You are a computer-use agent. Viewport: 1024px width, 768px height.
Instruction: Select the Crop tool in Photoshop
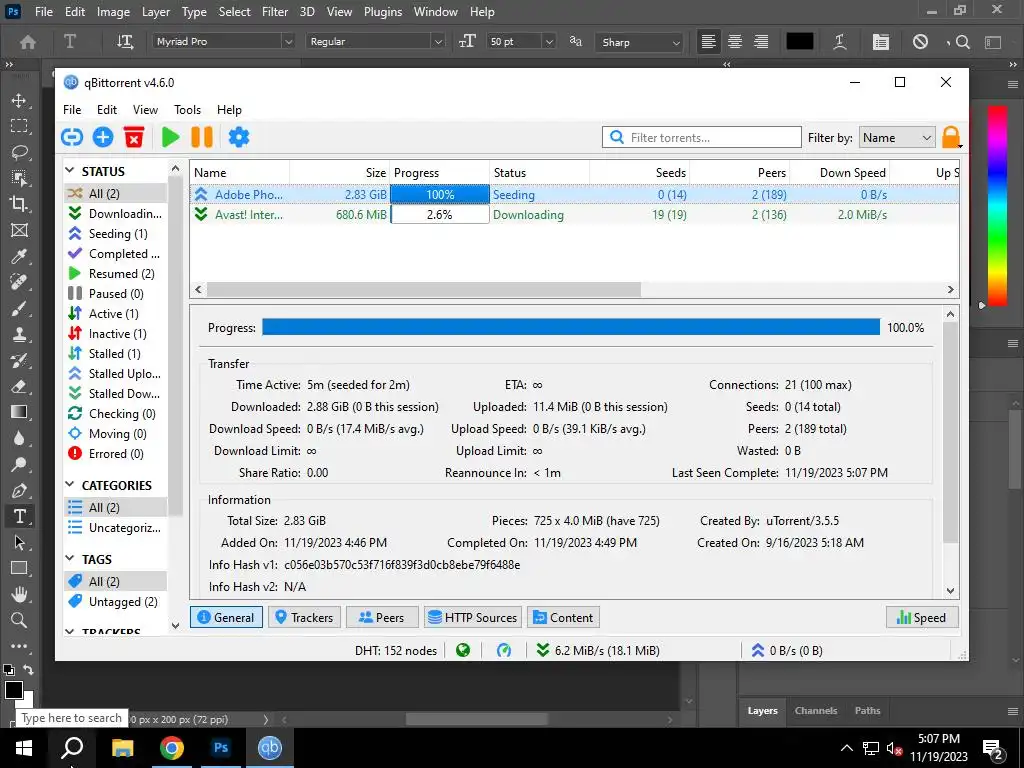tap(19, 204)
